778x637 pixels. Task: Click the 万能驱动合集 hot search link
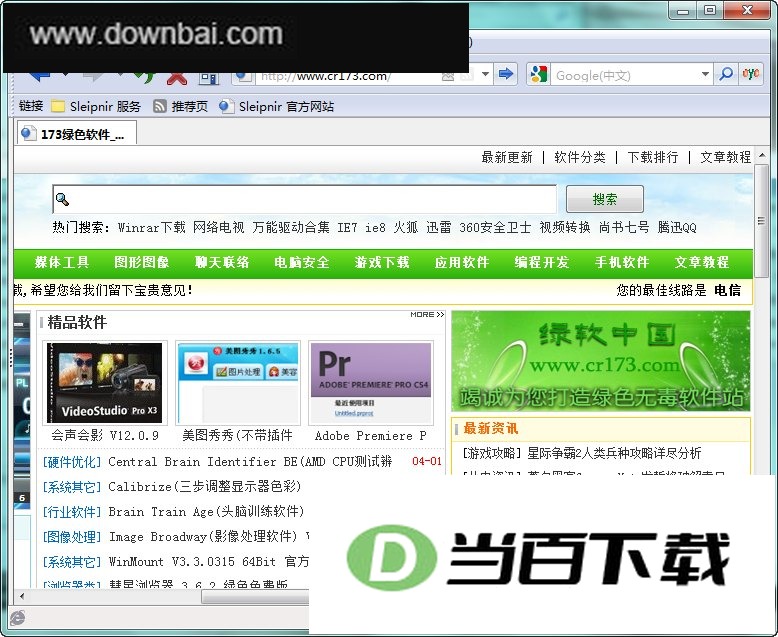pyautogui.click(x=291, y=228)
